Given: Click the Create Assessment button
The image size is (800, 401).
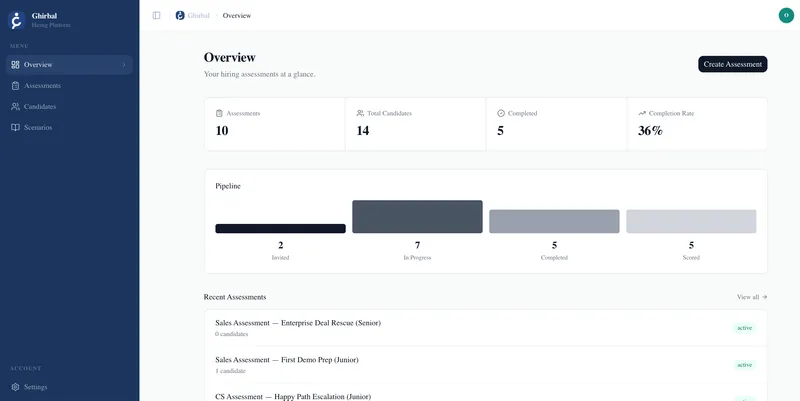Looking at the screenshot, I should [x=732, y=64].
